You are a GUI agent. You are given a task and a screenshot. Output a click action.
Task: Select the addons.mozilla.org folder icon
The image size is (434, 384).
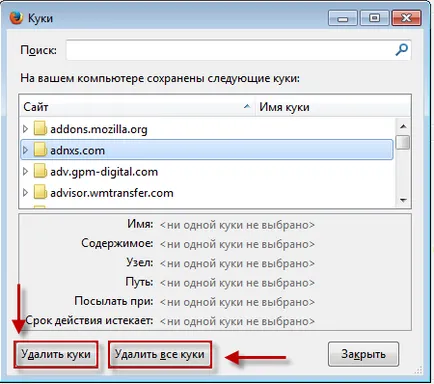click(x=40, y=129)
